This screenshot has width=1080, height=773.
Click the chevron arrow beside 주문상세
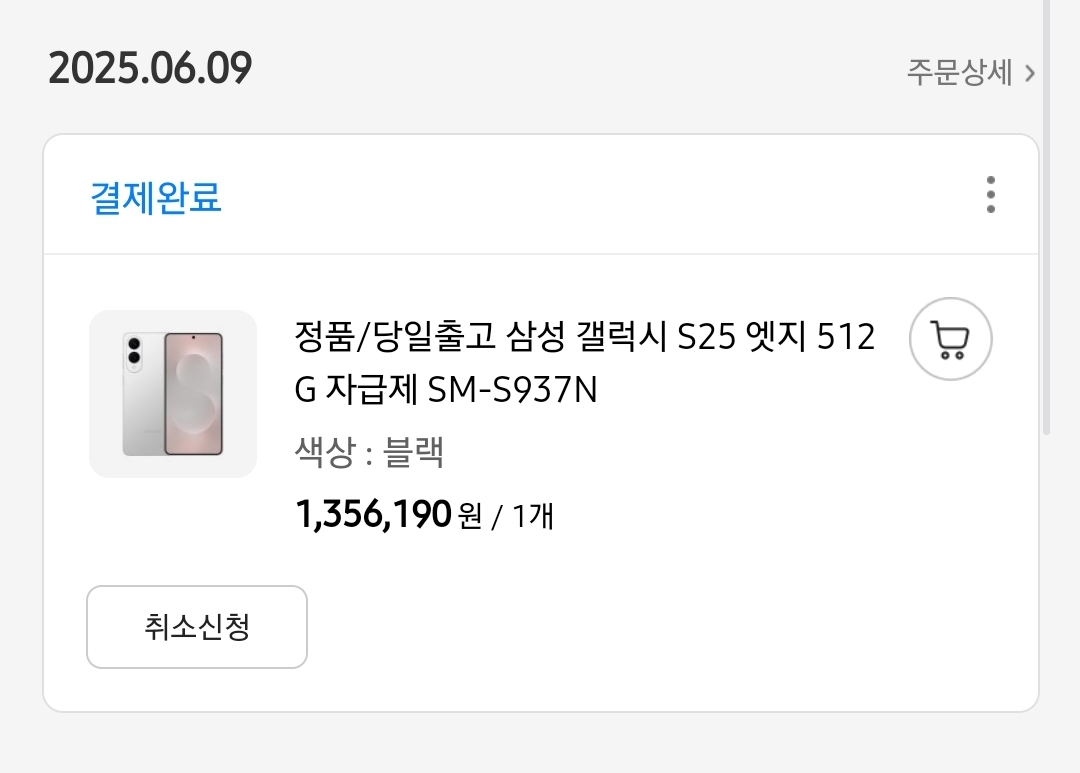coord(1030,74)
